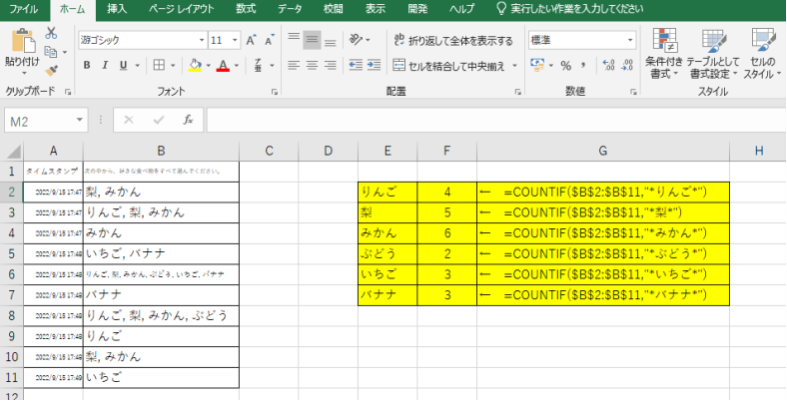This screenshot has height=401, width=787.
Task: Center text horizontally
Action: tap(312, 65)
